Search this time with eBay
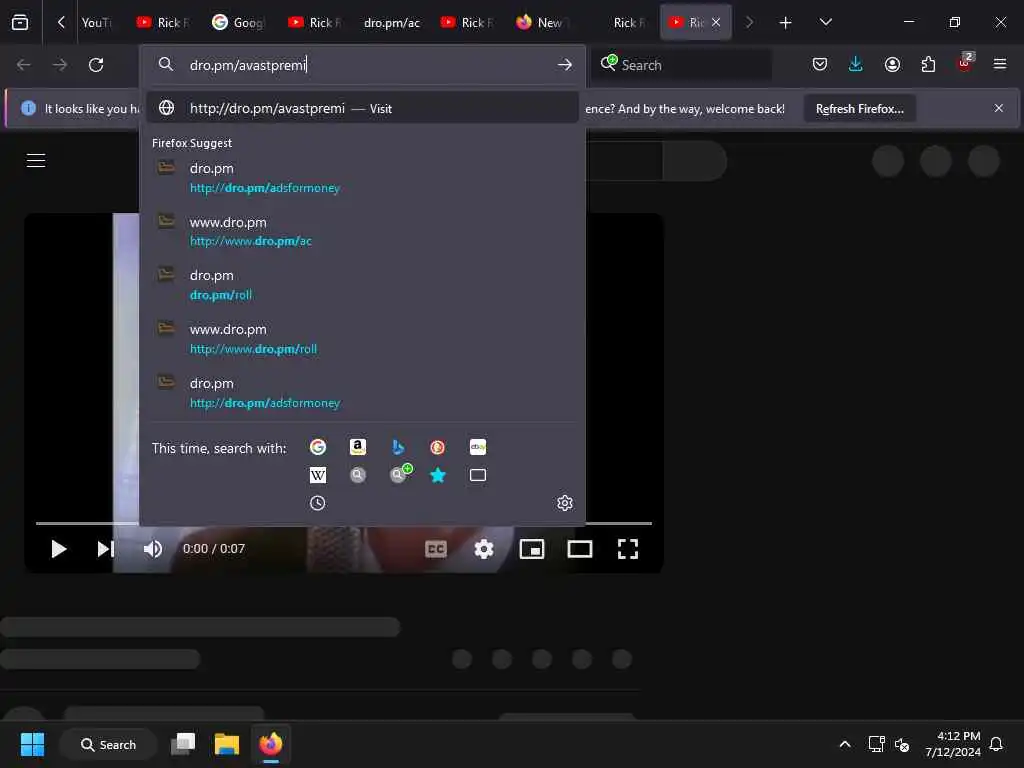This screenshot has height=768, width=1024. [477, 447]
